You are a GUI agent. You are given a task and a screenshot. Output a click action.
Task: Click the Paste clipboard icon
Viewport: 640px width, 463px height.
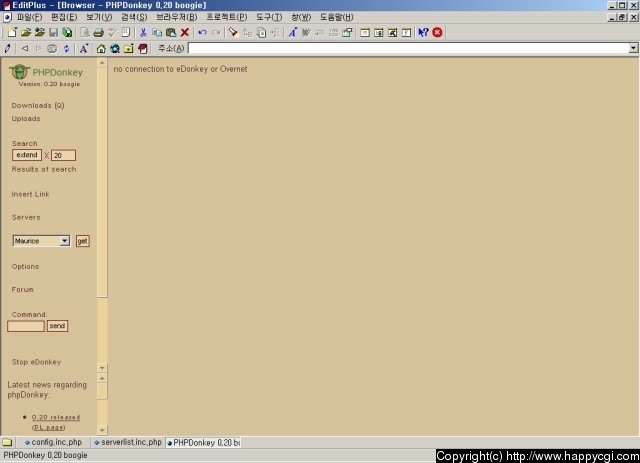click(171, 32)
